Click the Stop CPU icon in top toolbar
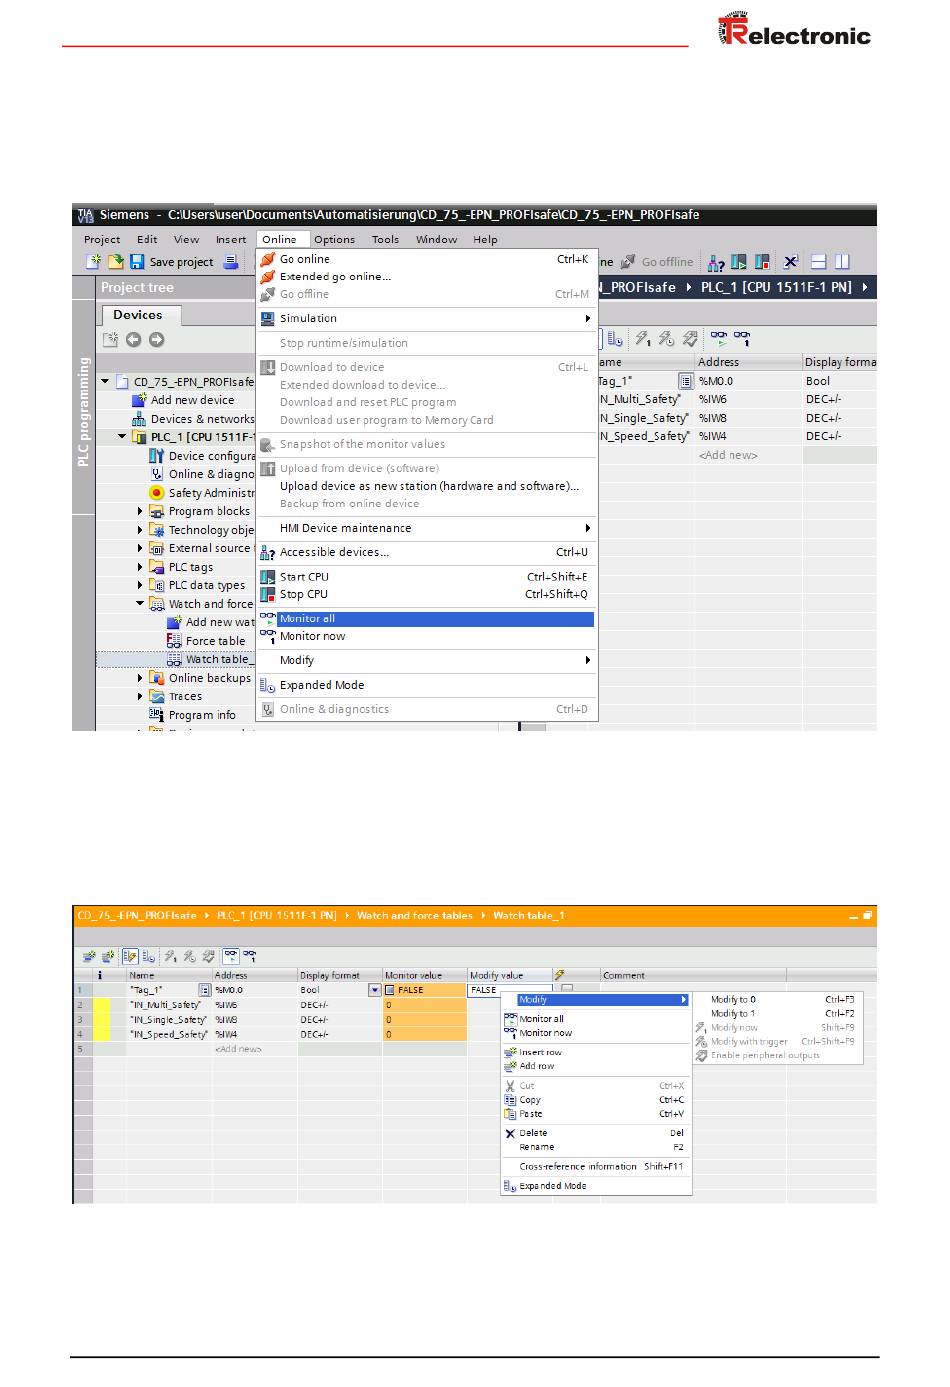The height and width of the screenshot is (1387, 950). (x=762, y=262)
